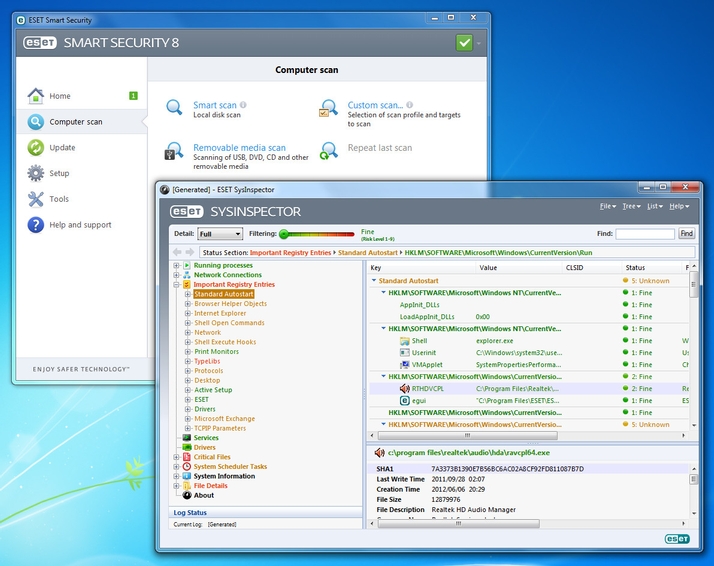Select the Userinit registry row
The width and height of the screenshot is (714, 566).
click(x=528, y=352)
